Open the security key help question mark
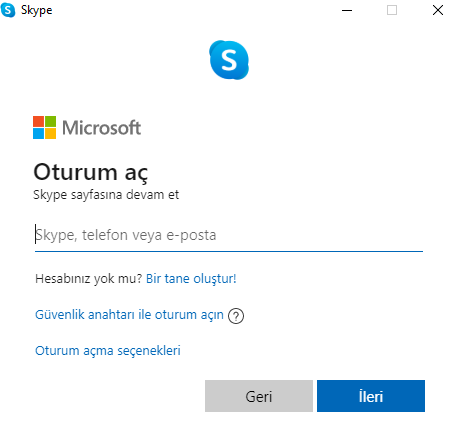The width and height of the screenshot is (449, 433). pyautogui.click(x=236, y=316)
